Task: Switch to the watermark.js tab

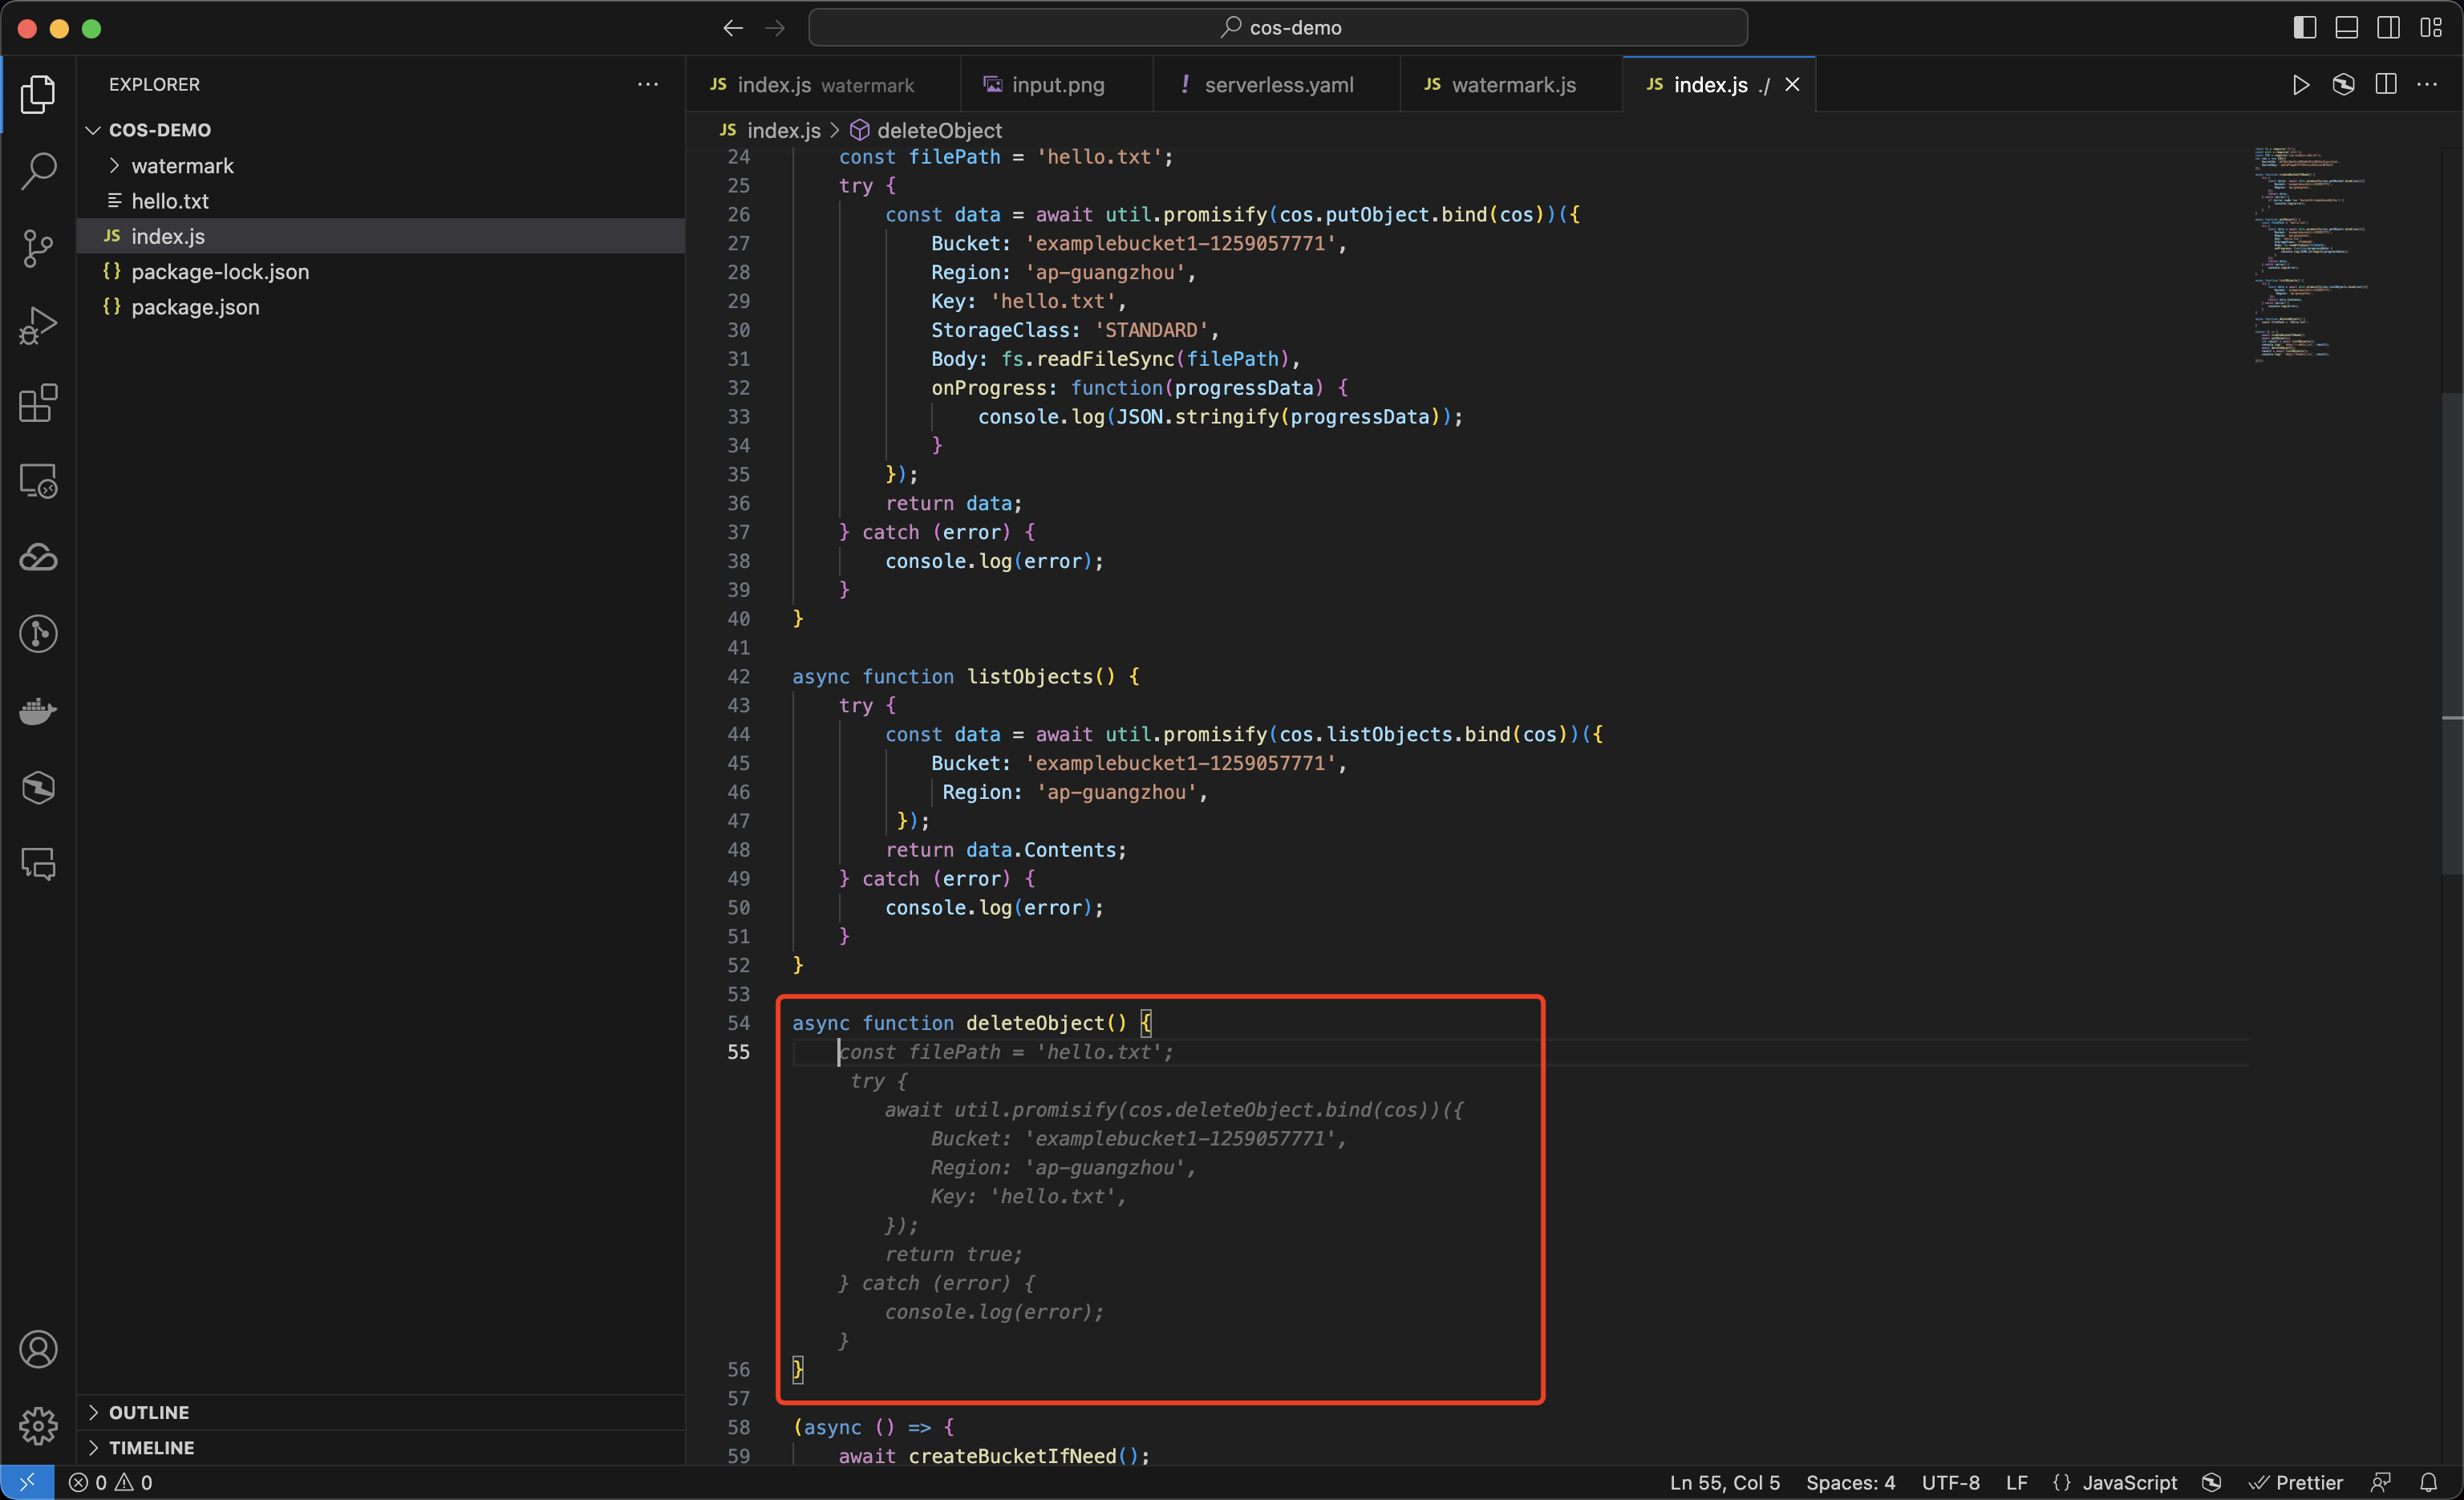Action: [1513, 85]
